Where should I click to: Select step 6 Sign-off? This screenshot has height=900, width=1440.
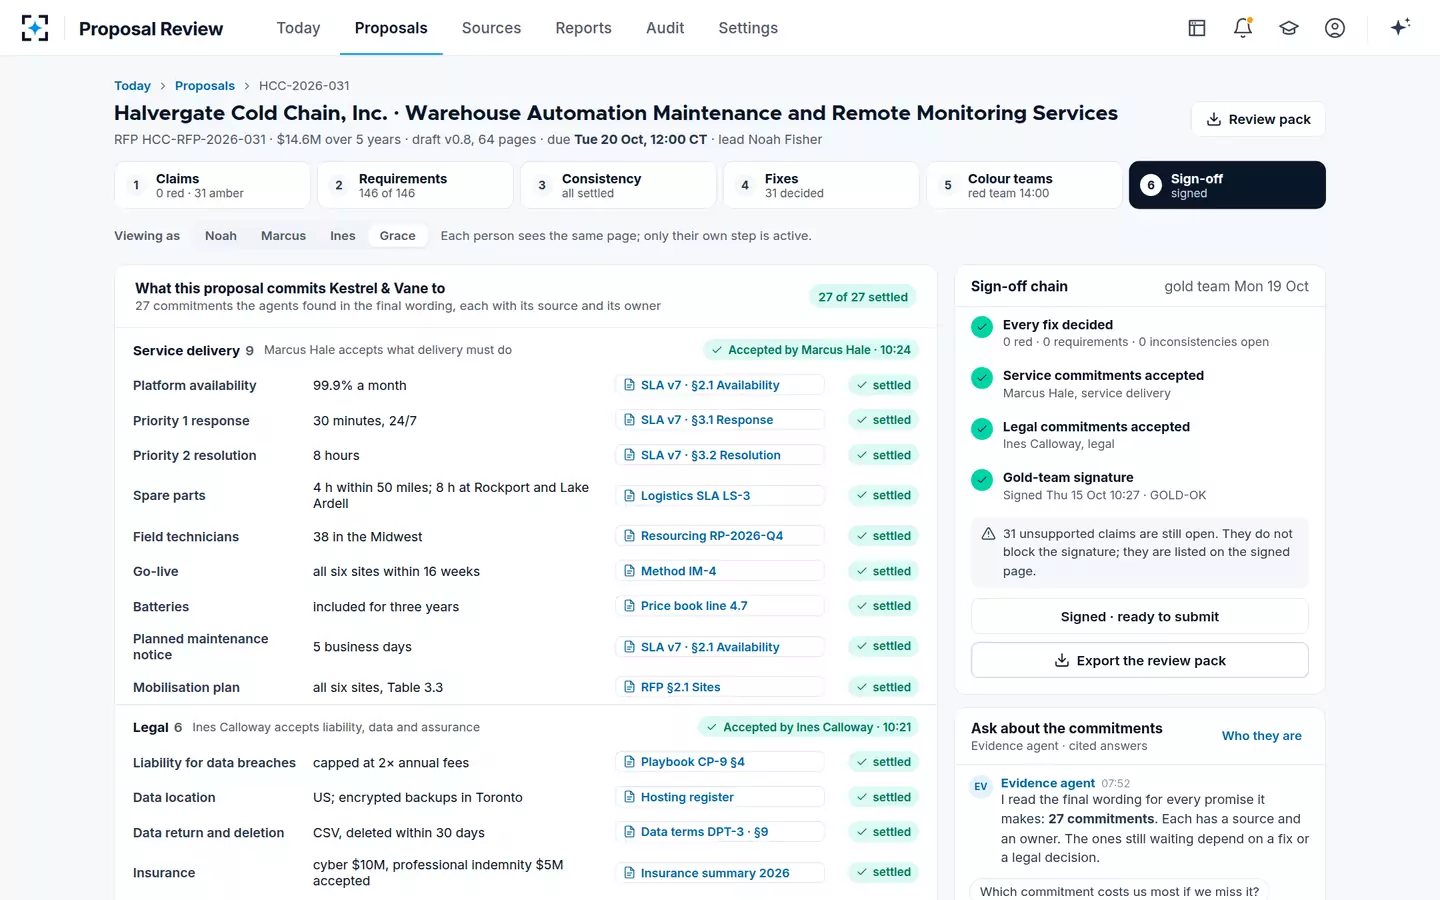[x=1227, y=185]
